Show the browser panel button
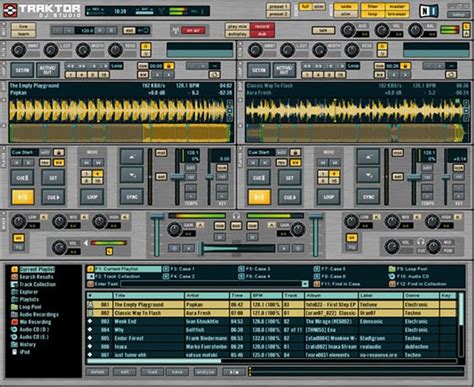Image resolution: width=474 pixels, height=387 pixels. click(397, 14)
